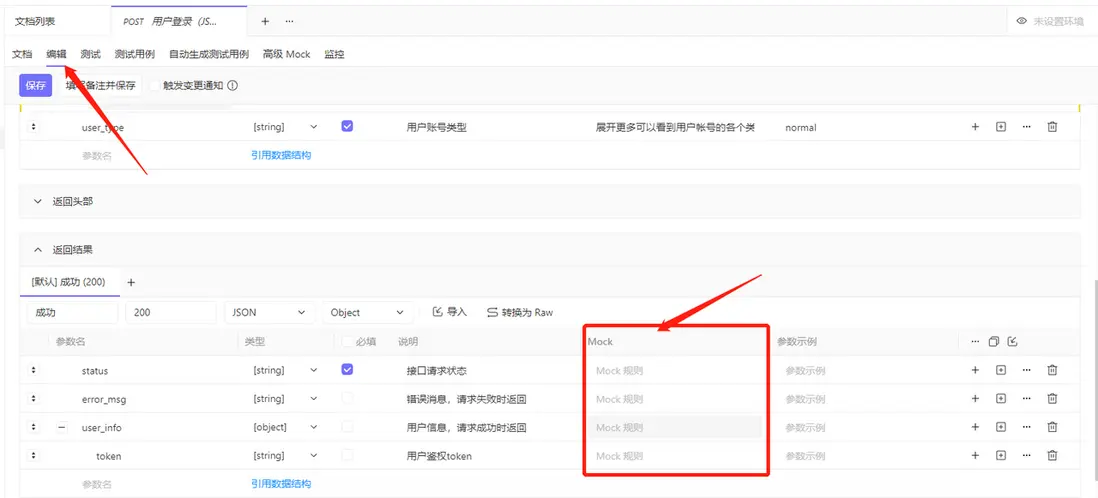Click the 参数示例 field for error_msg
Image resolution: width=1098 pixels, height=498 pixels.
(x=865, y=399)
